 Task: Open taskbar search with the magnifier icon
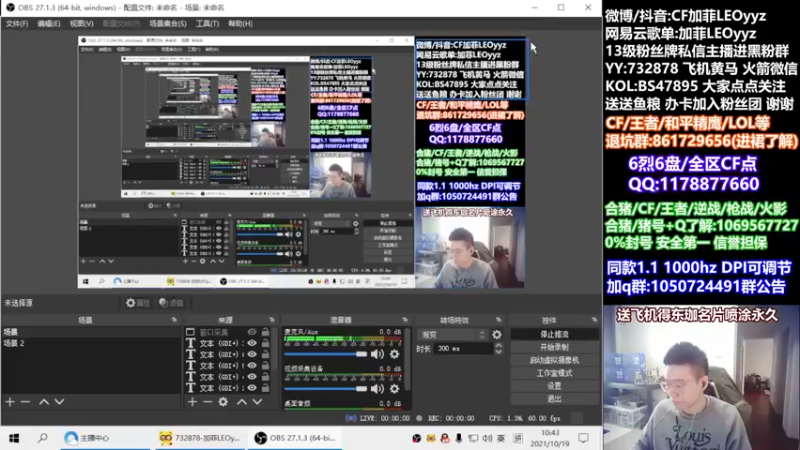click(43, 438)
